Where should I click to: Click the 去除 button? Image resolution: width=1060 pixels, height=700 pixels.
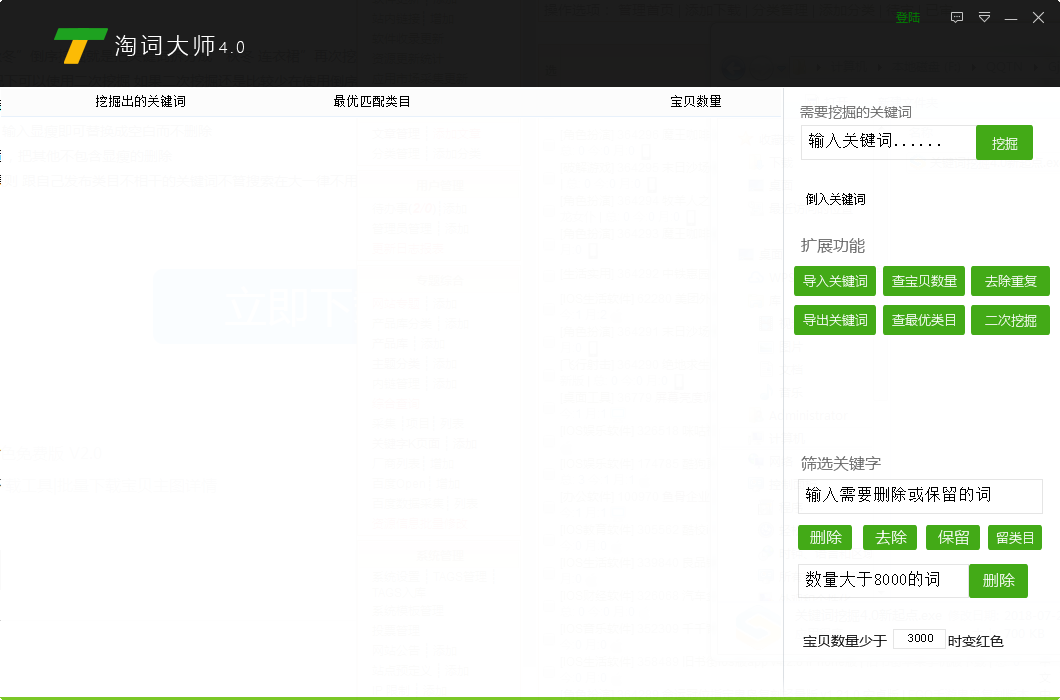[x=890, y=538]
